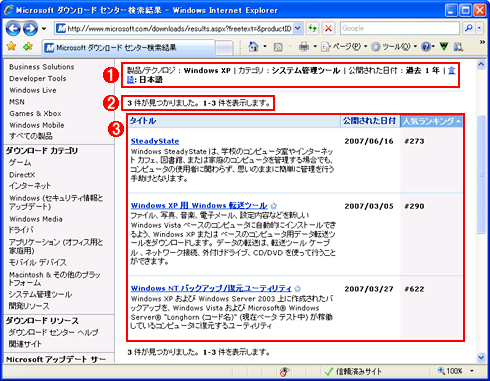Expand the toolbar overflow chevron
Screen dimensions: 490x381
tap(482, 42)
